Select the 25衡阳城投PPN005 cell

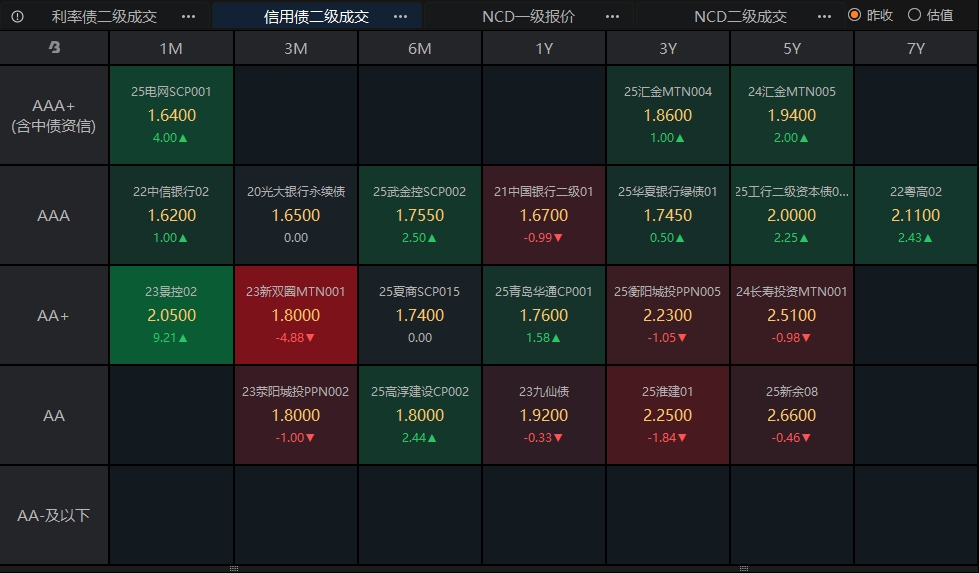[x=668, y=315]
